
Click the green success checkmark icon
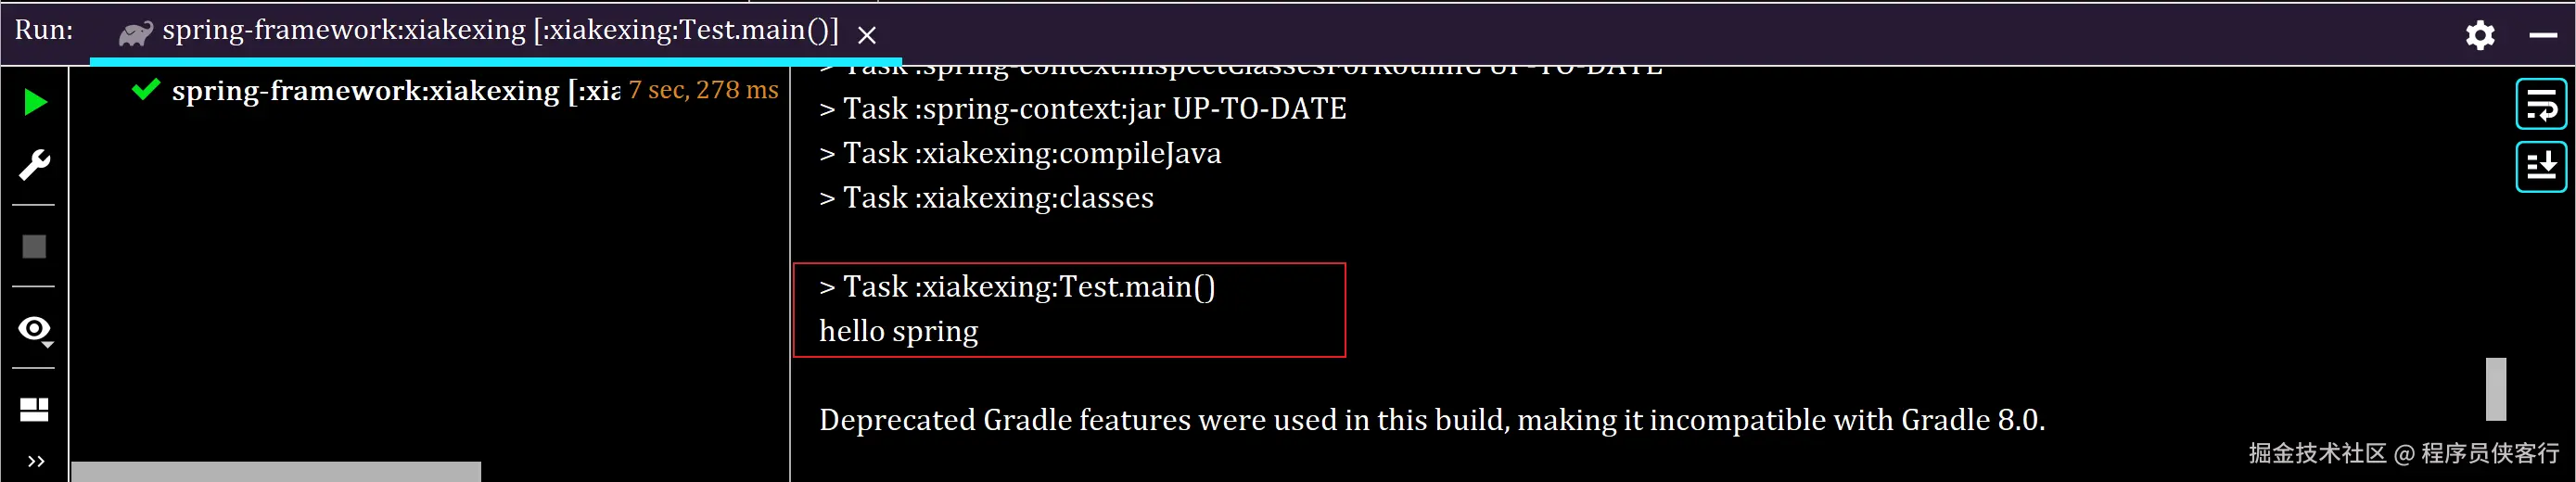coord(146,89)
